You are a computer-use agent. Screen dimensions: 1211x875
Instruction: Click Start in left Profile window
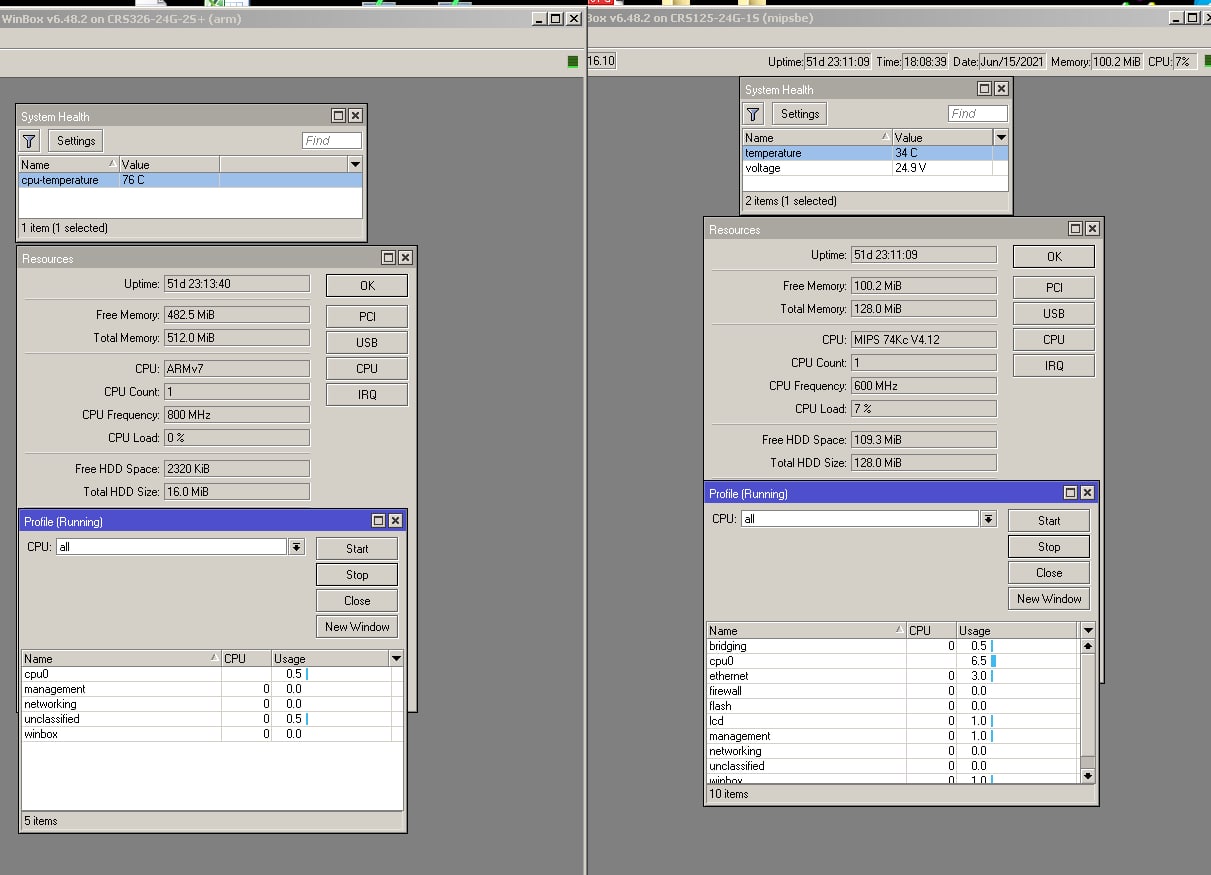pos(357,549)
